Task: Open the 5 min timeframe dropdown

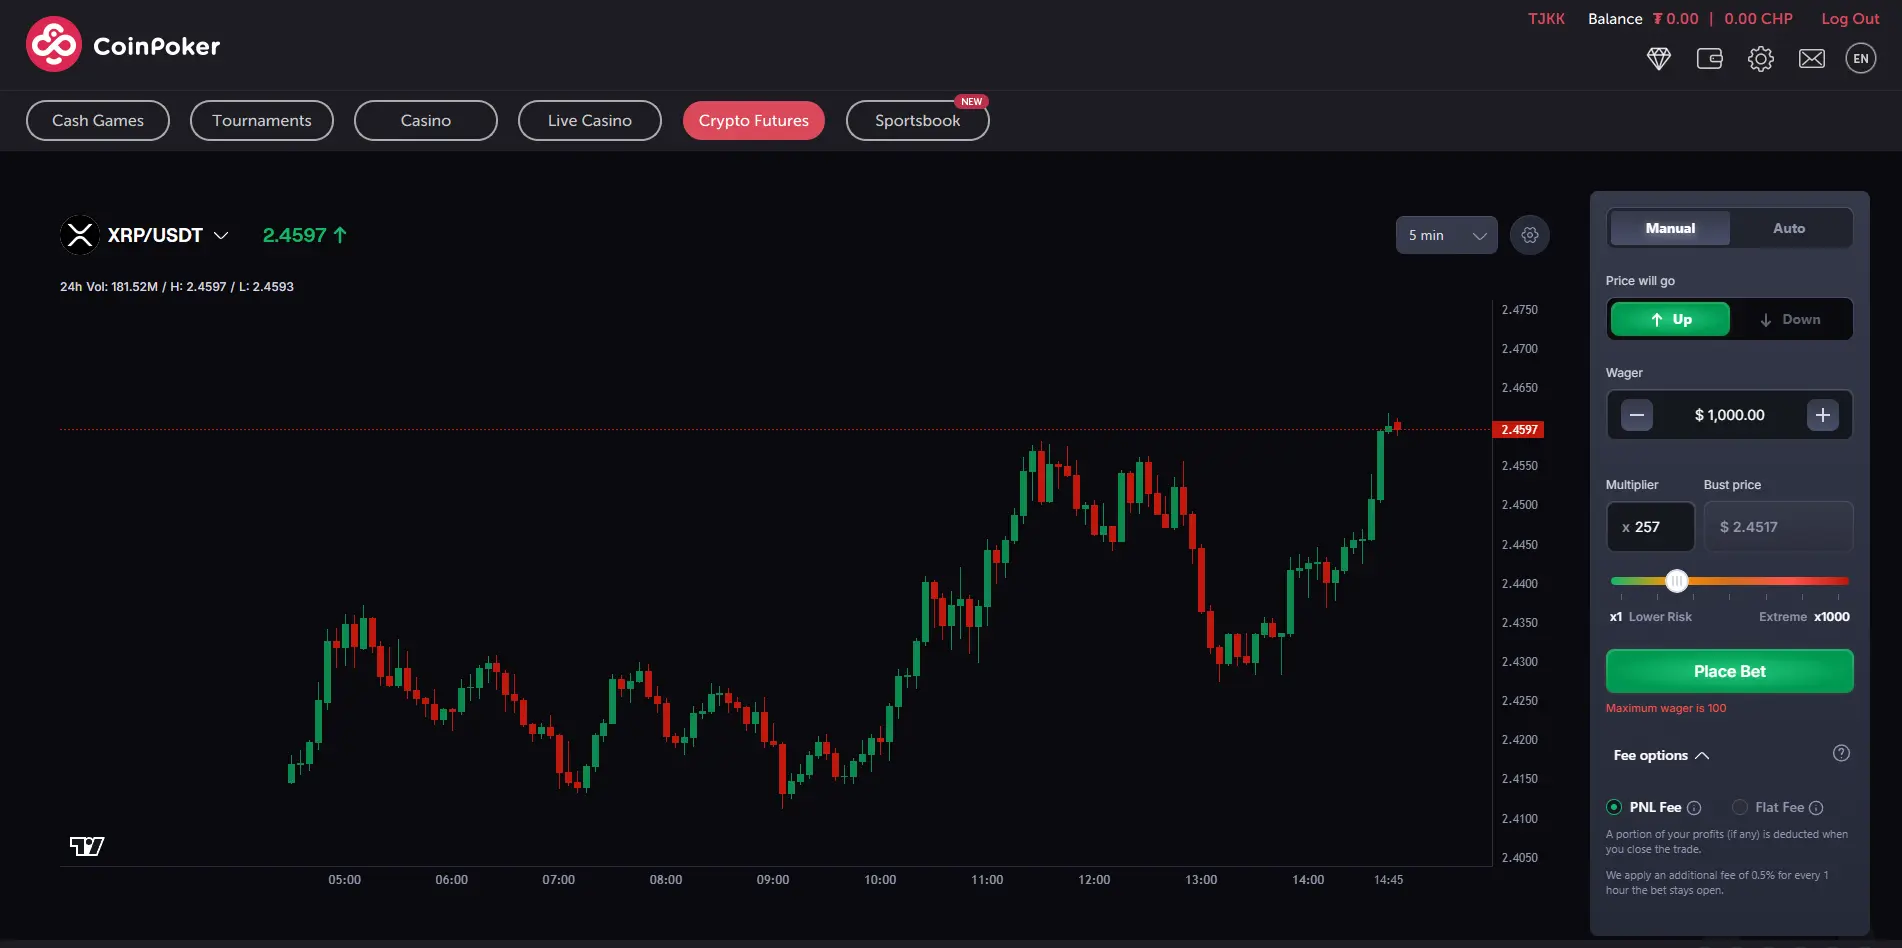Action: coord(1445,235)
